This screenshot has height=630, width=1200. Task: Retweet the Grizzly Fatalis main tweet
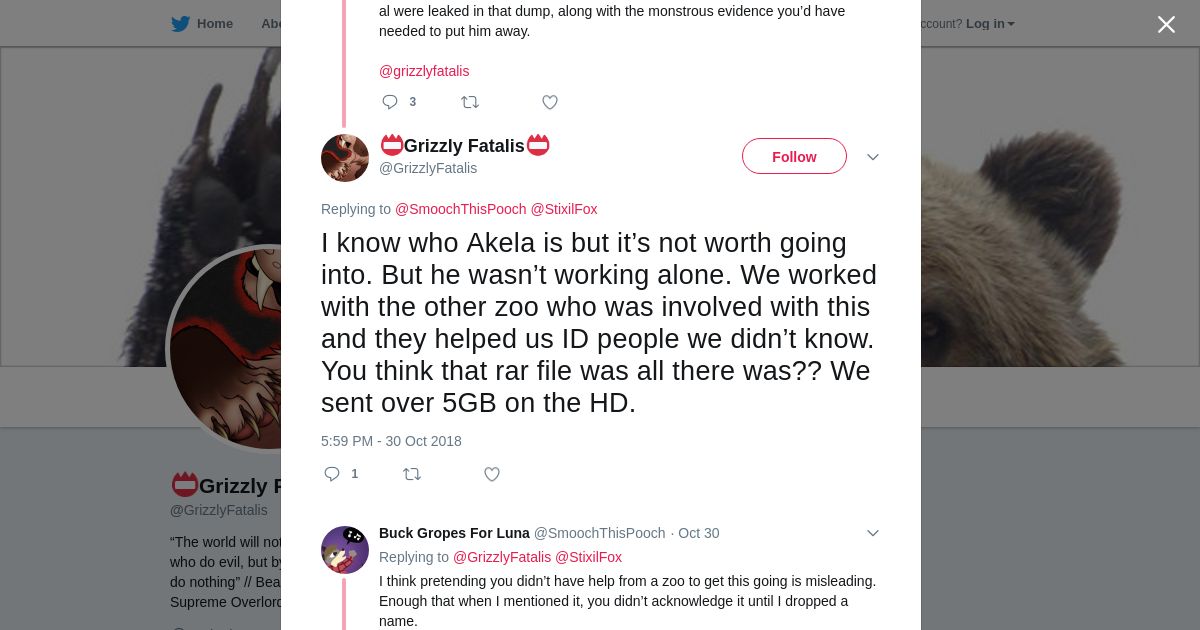pos(412,474)
